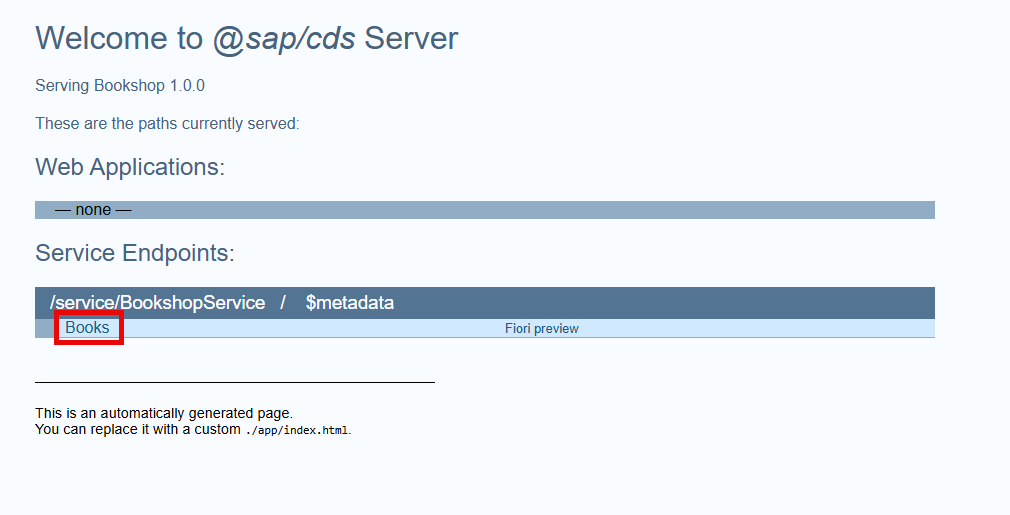Screen dimensions: 1010x515
Task: Click the './app/index.html' code text
Action: tap(297, 430)
